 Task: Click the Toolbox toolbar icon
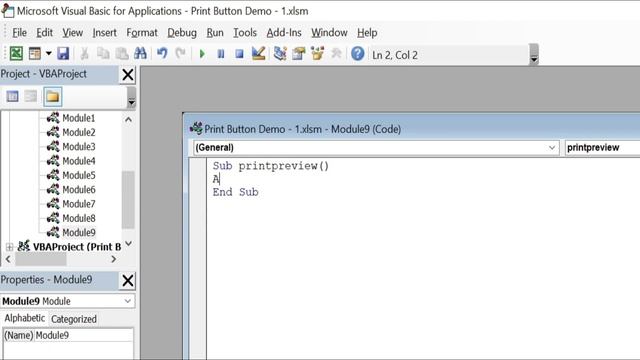(336, 53)
